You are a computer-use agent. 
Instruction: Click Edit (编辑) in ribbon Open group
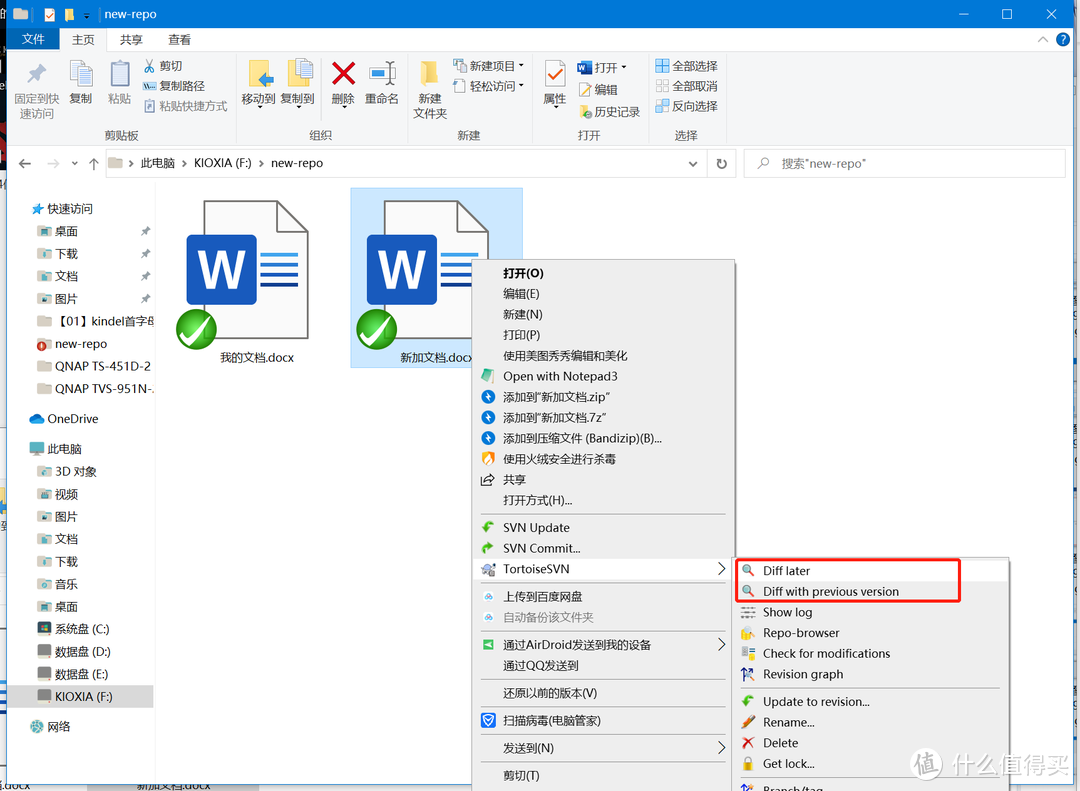598,89
